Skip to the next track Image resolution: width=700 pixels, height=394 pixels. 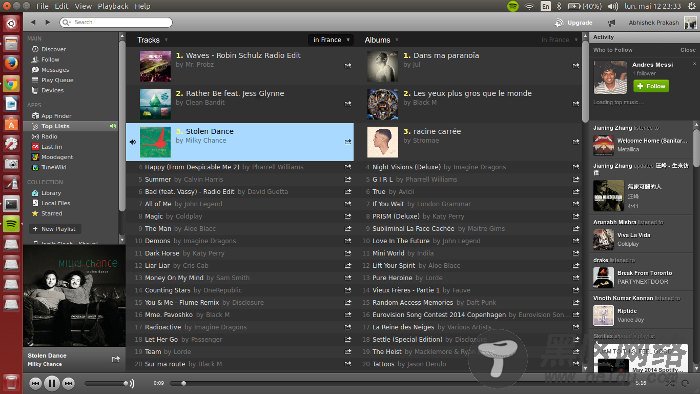68,383
